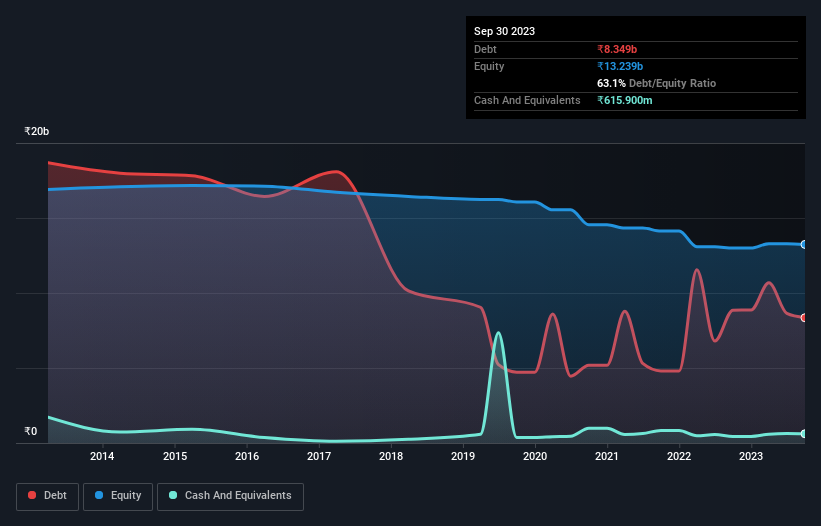Click the 2019 cash spike peak

click(x=498, y=333)
